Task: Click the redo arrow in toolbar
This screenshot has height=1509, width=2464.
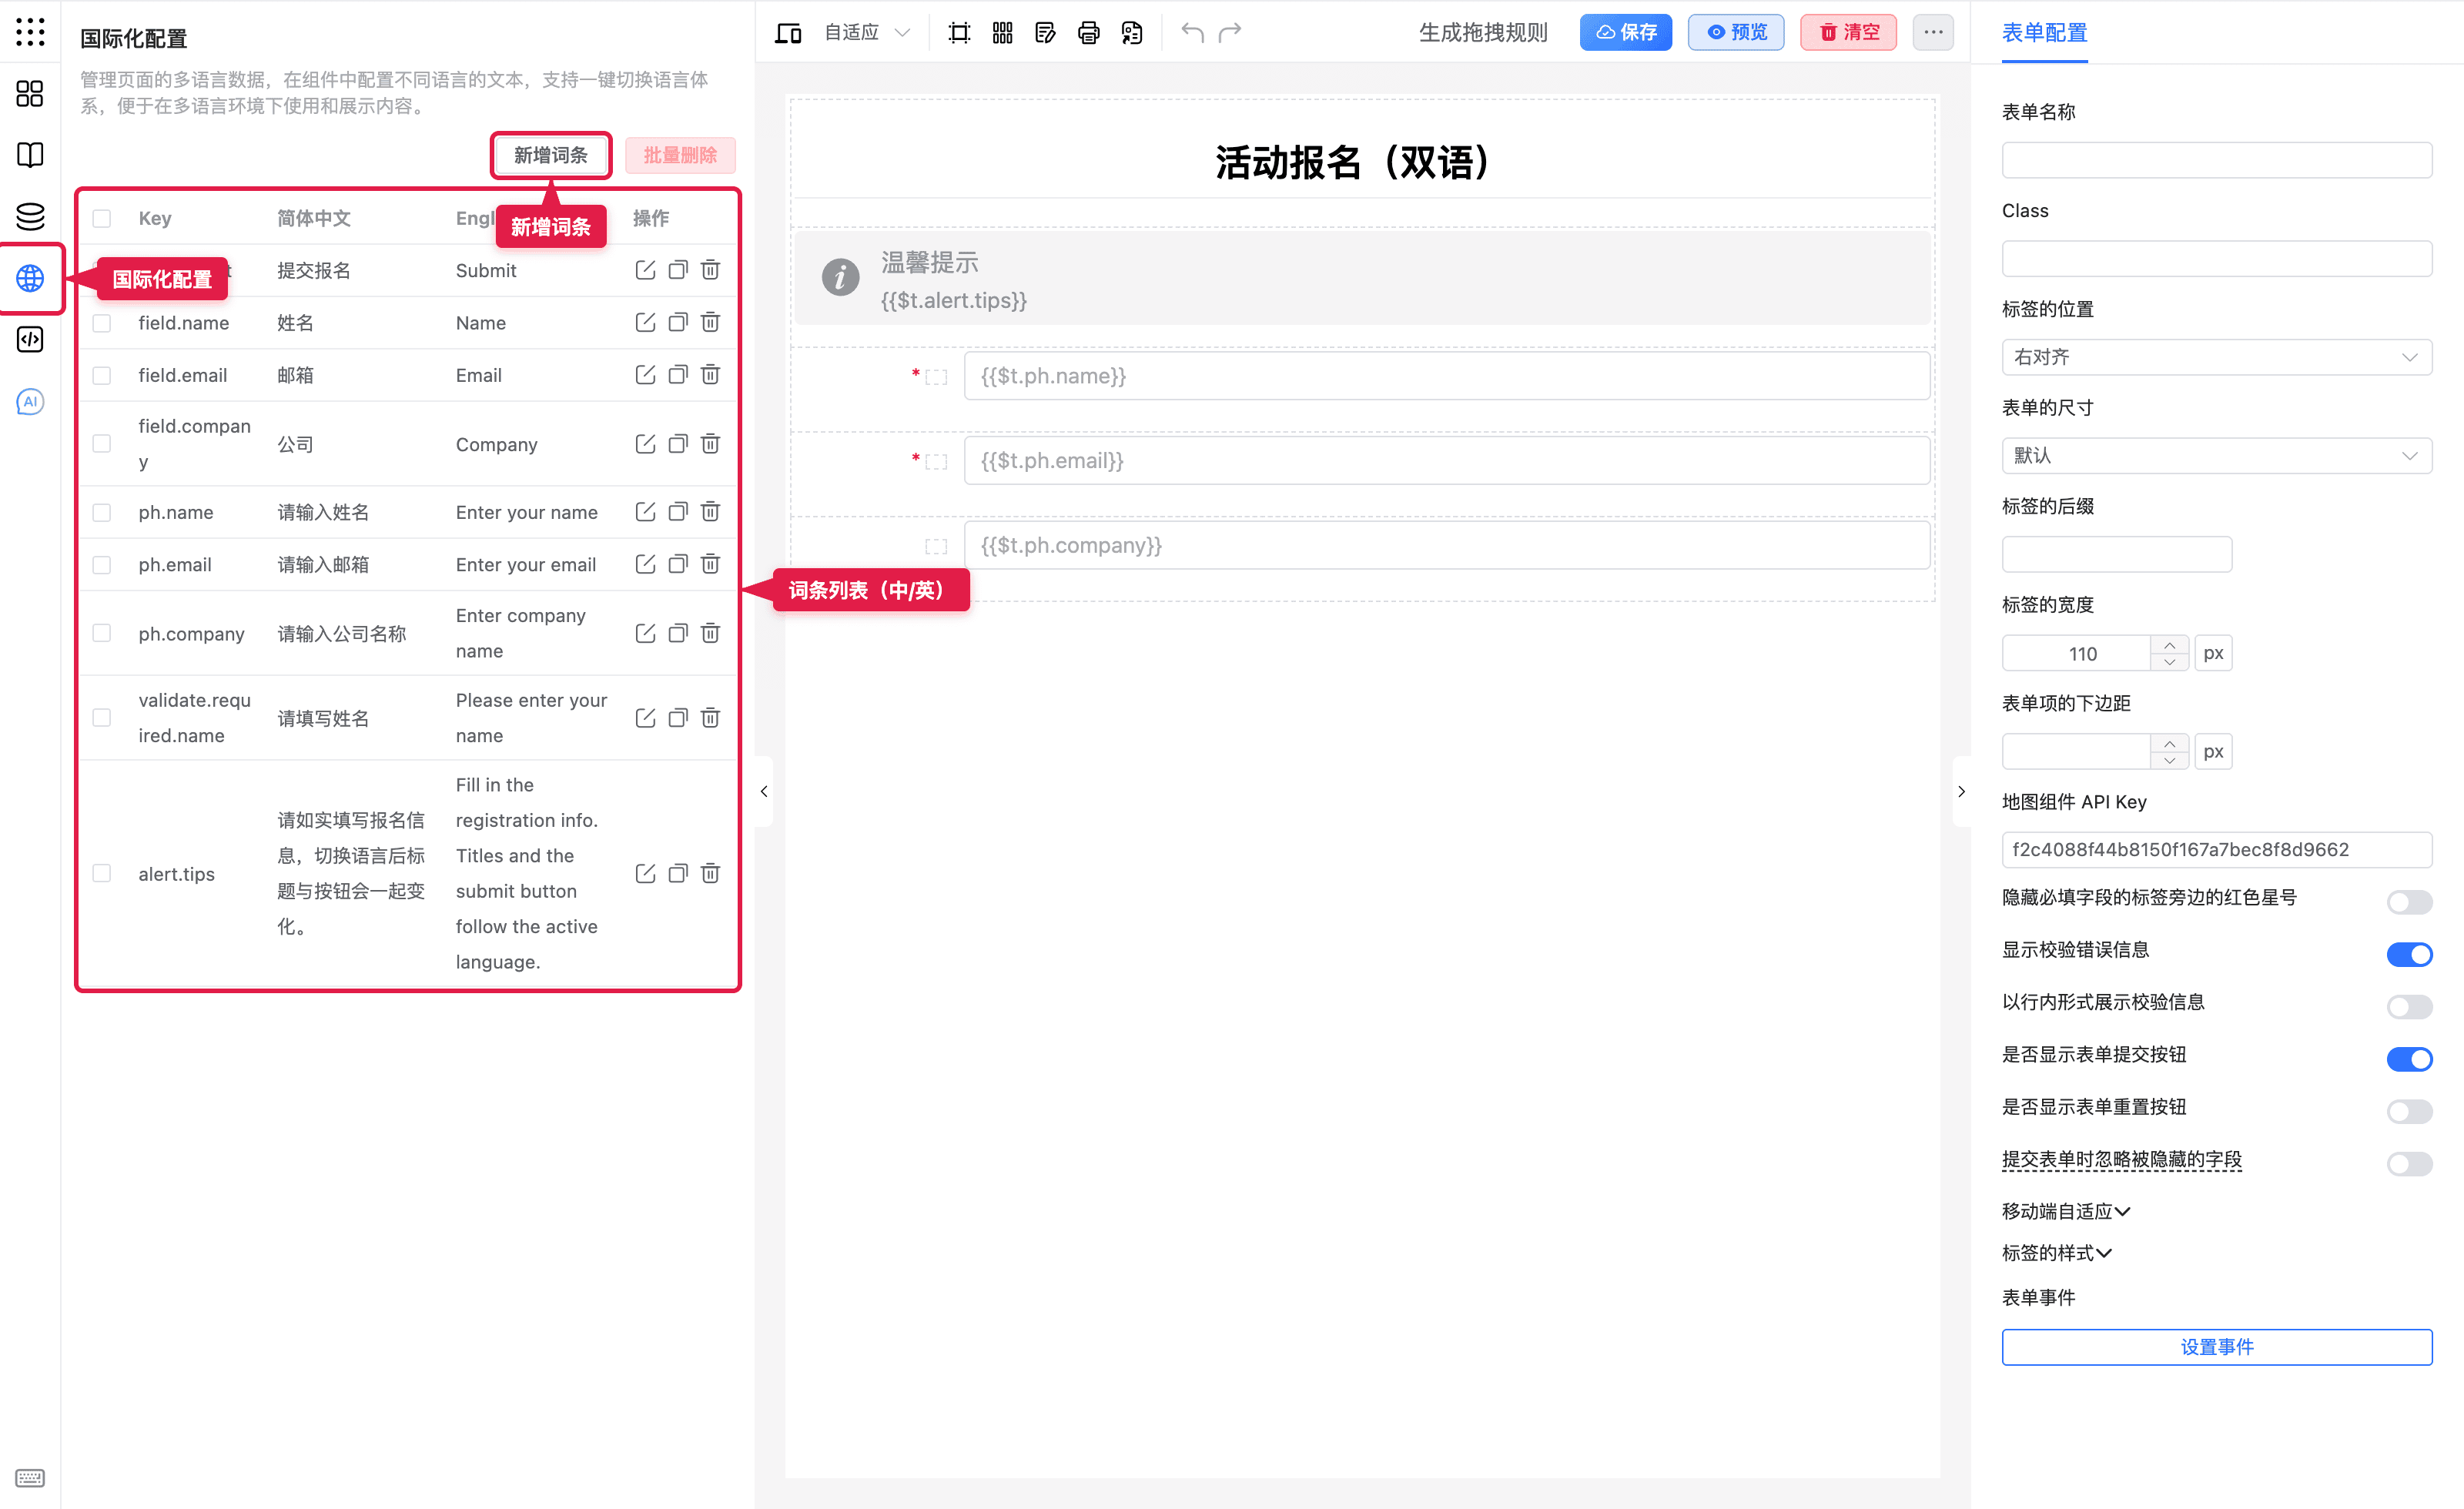Action: [x=1230, y=32]
